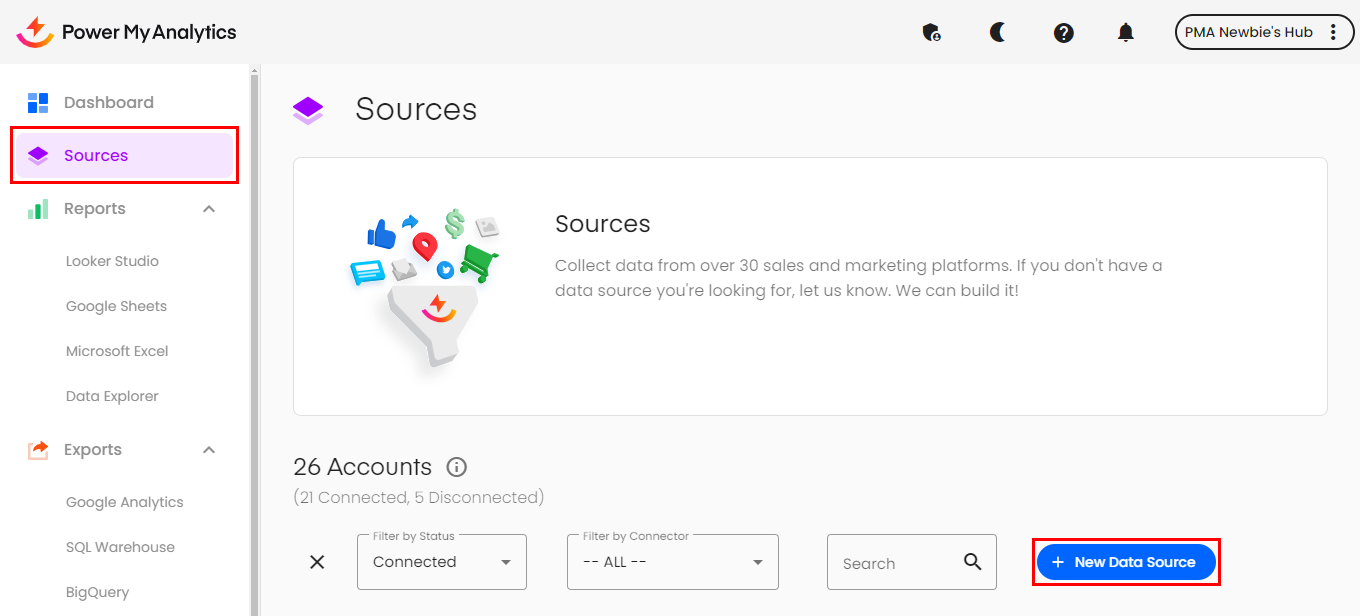Click into the Search input field

(x=895, y=563)
